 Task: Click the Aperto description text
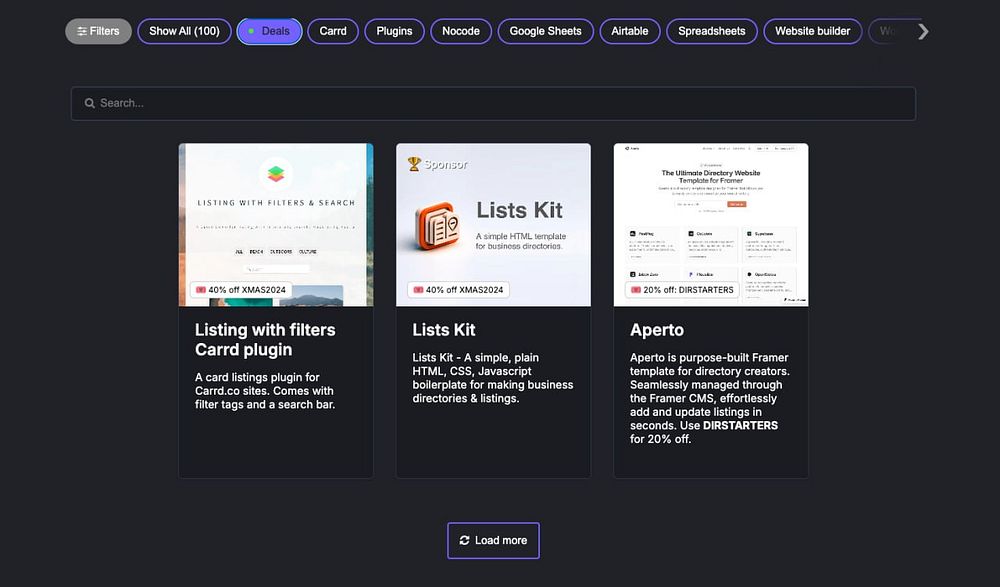click(710, 398)
